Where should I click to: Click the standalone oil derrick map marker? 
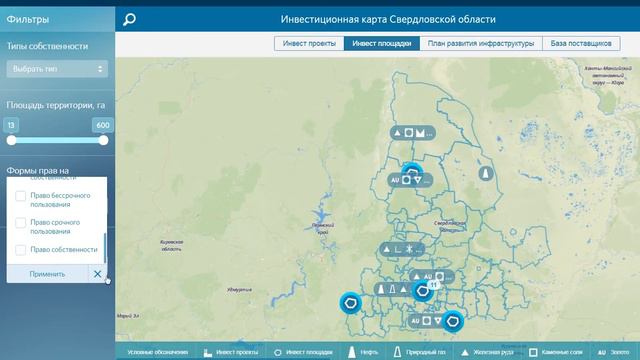485,173
